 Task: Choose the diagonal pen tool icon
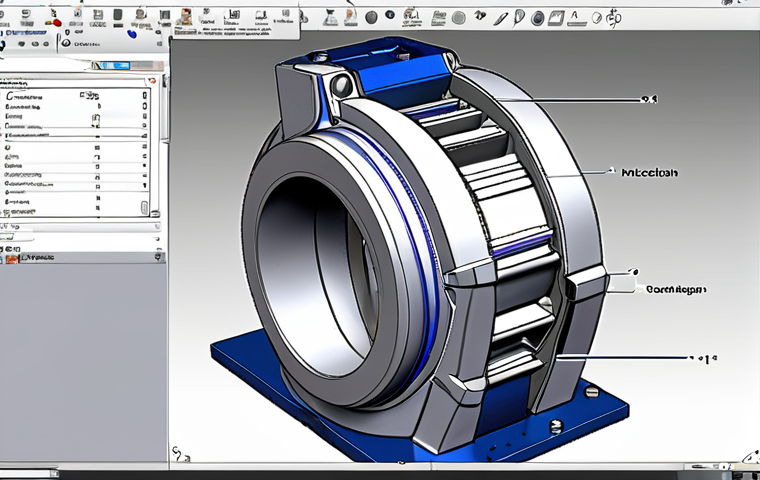click(x=500, y=19)
